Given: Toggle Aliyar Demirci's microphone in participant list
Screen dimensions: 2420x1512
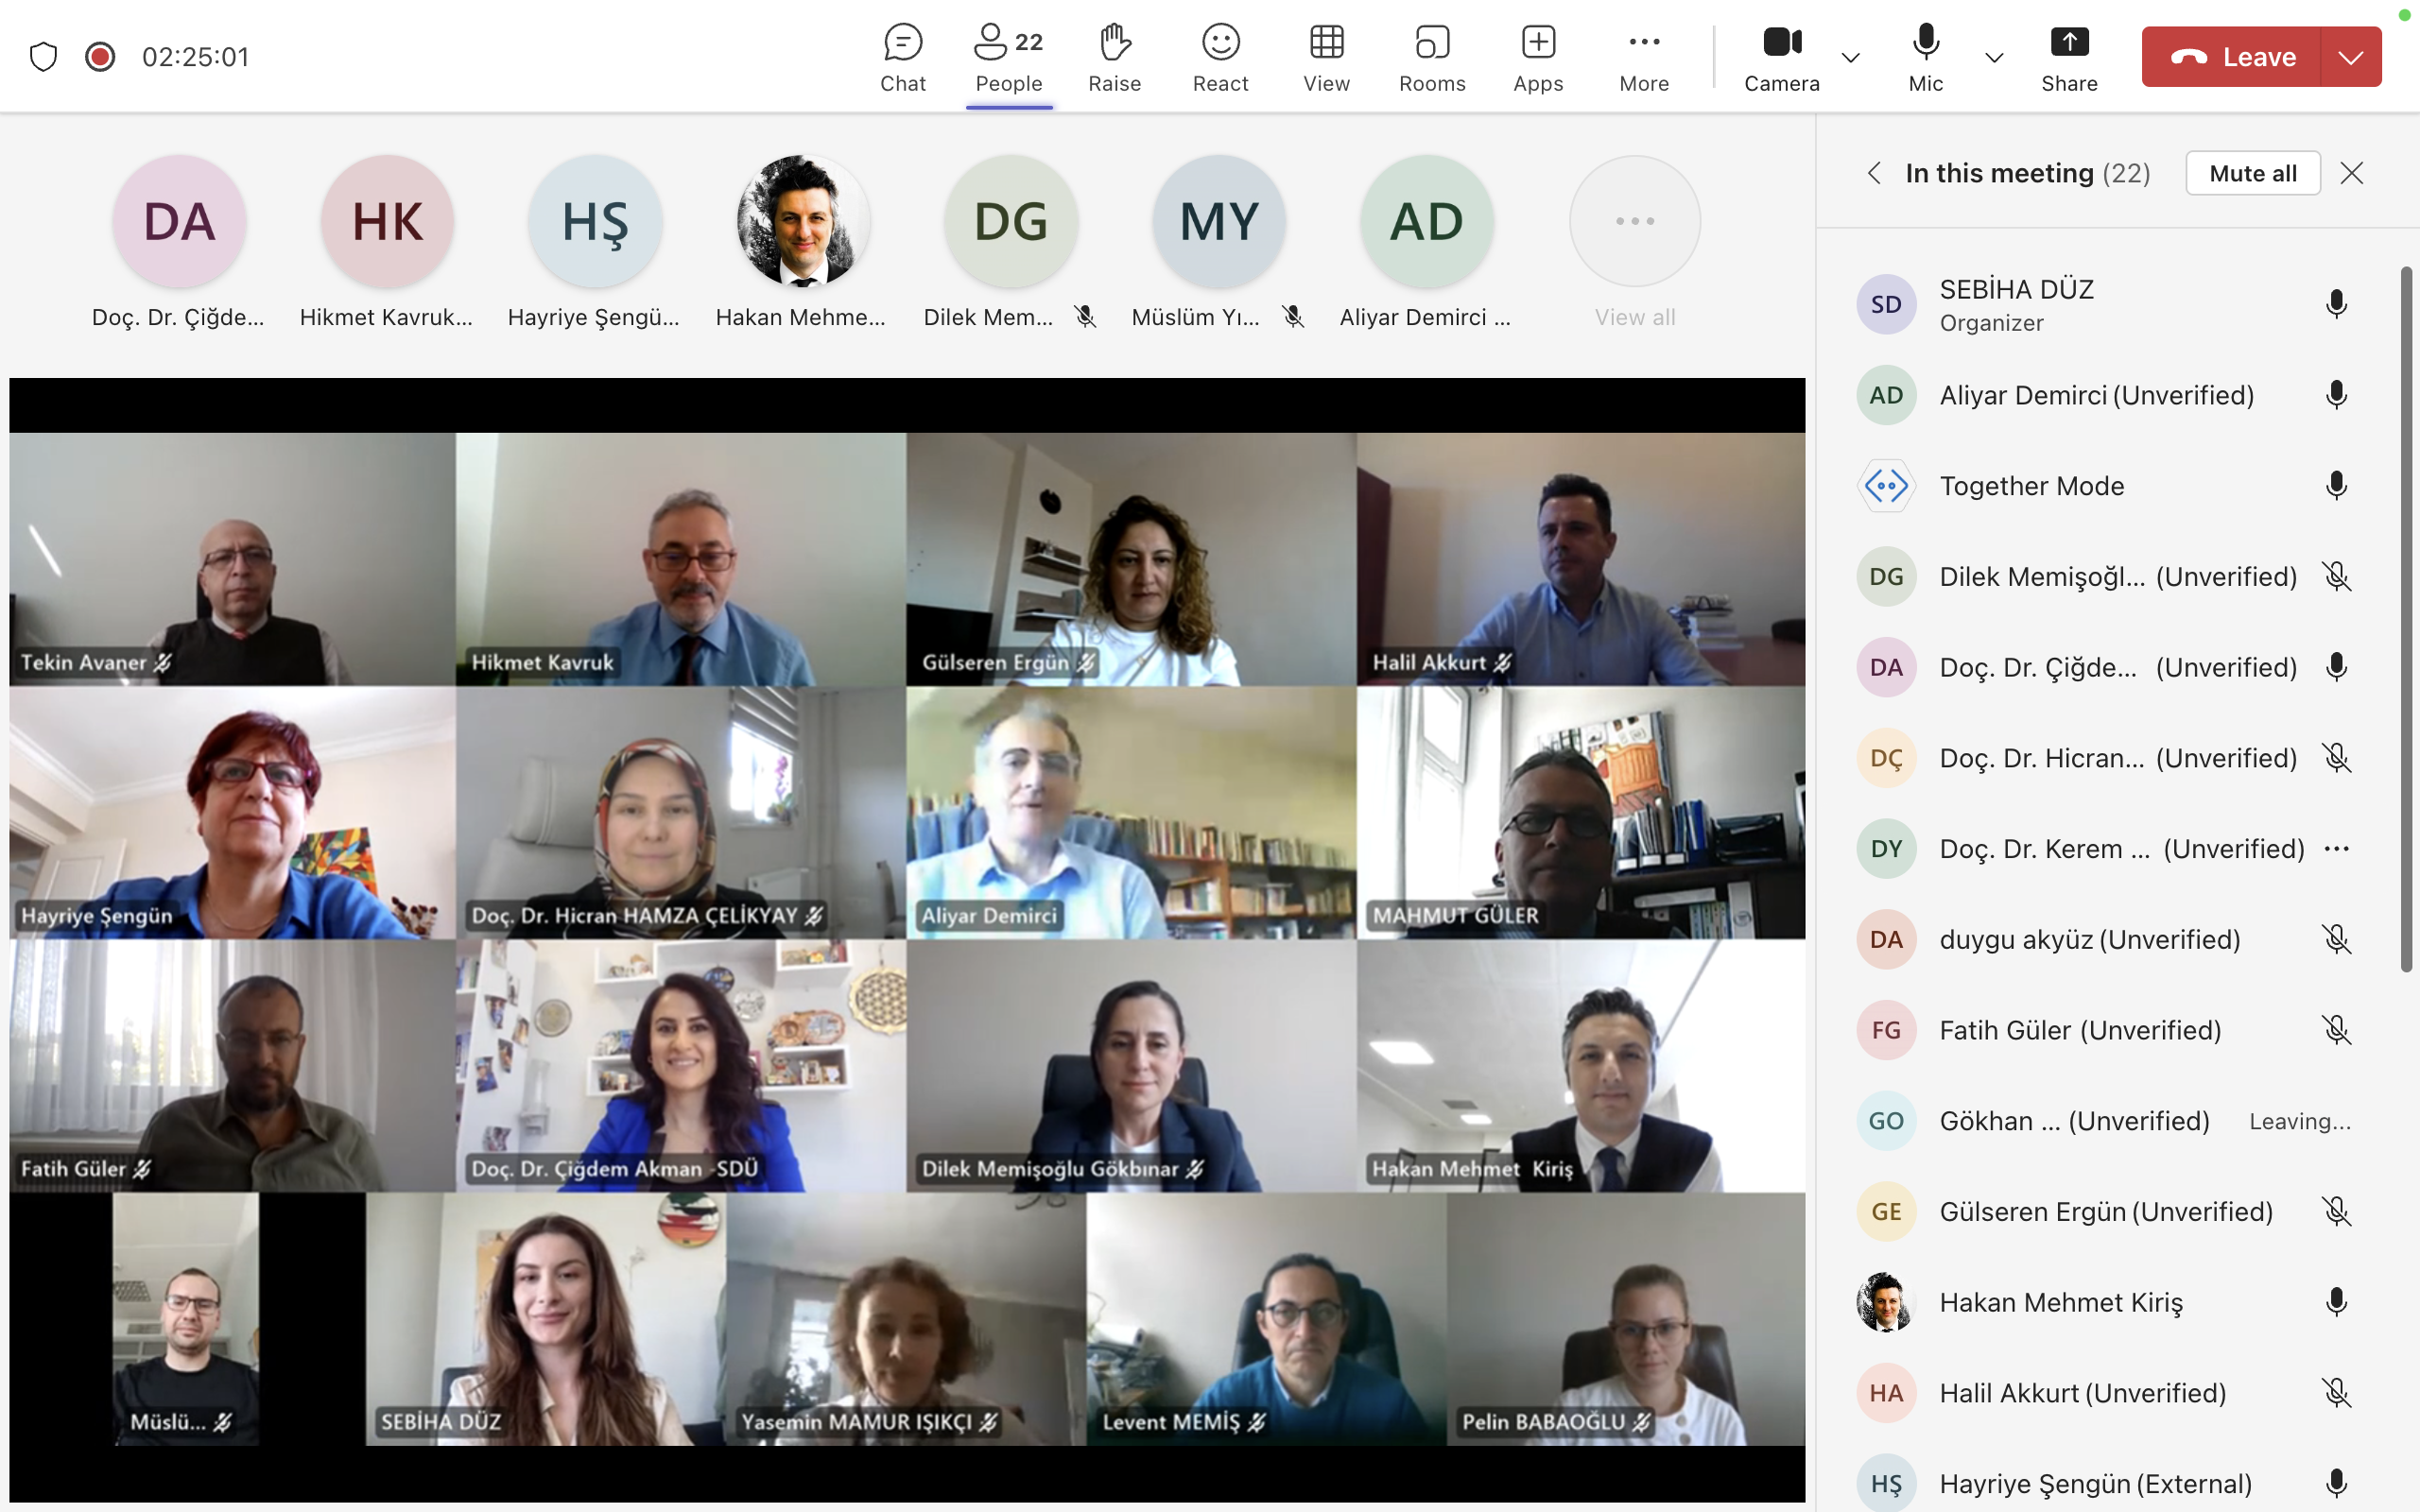Looking at the screenshot, I should [2336, 395].
